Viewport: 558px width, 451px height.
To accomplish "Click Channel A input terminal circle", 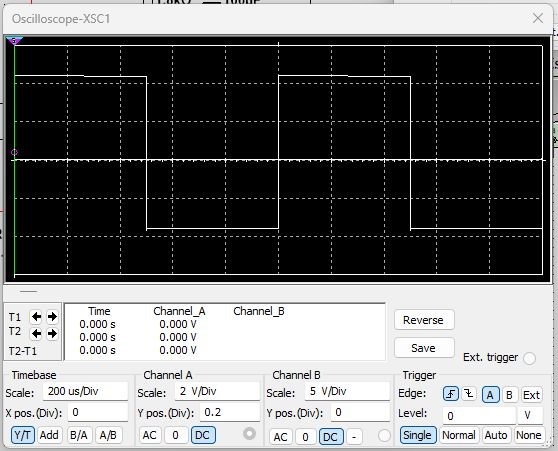I will 249,434.
